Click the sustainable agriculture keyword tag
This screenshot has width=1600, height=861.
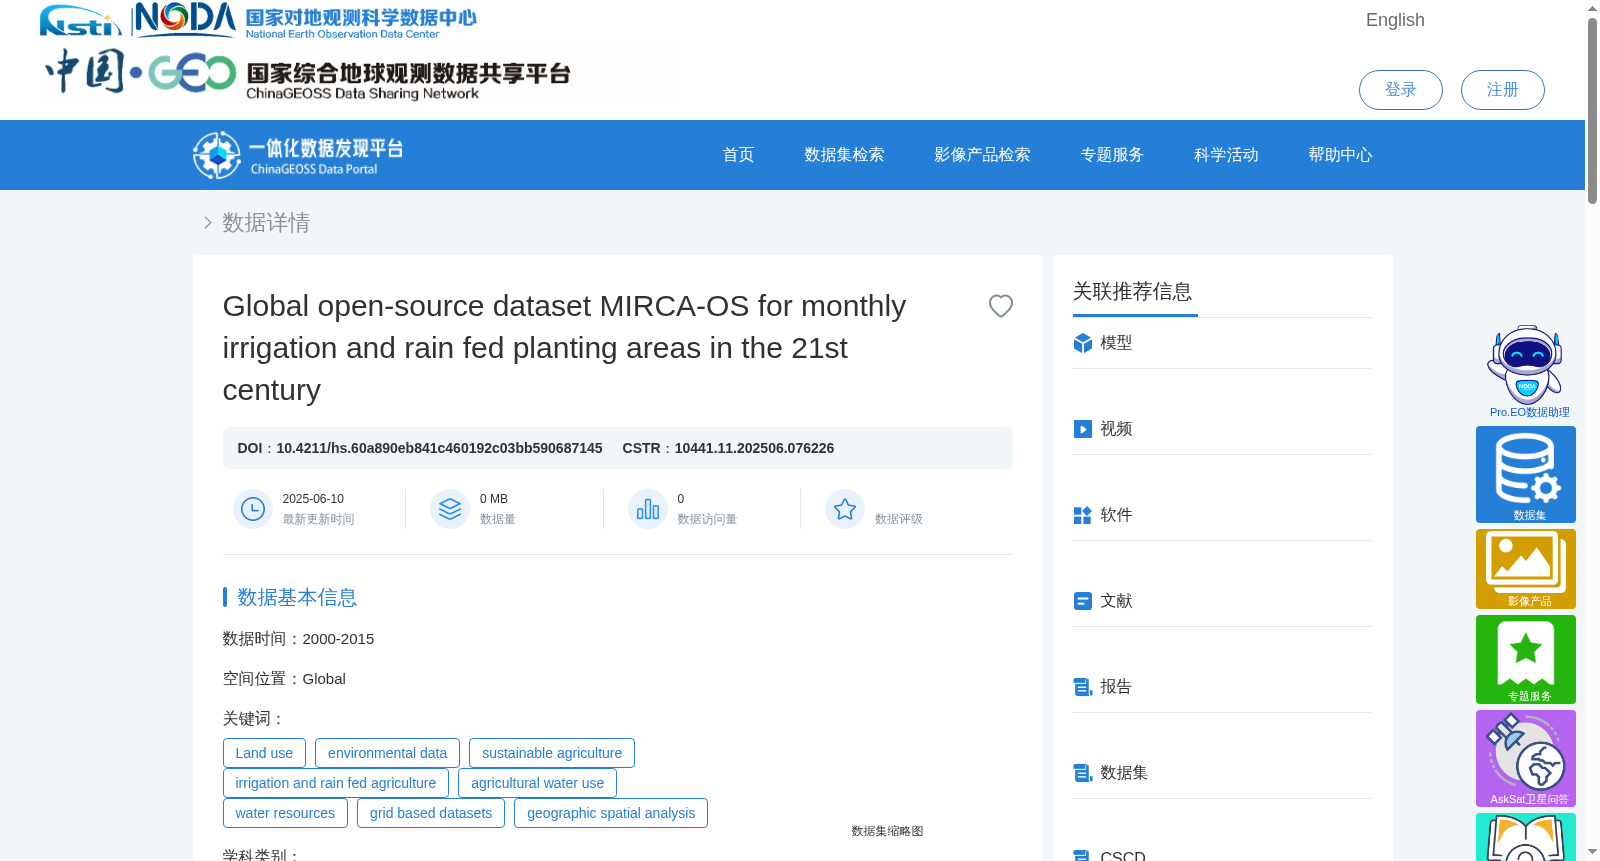(552, 753)
